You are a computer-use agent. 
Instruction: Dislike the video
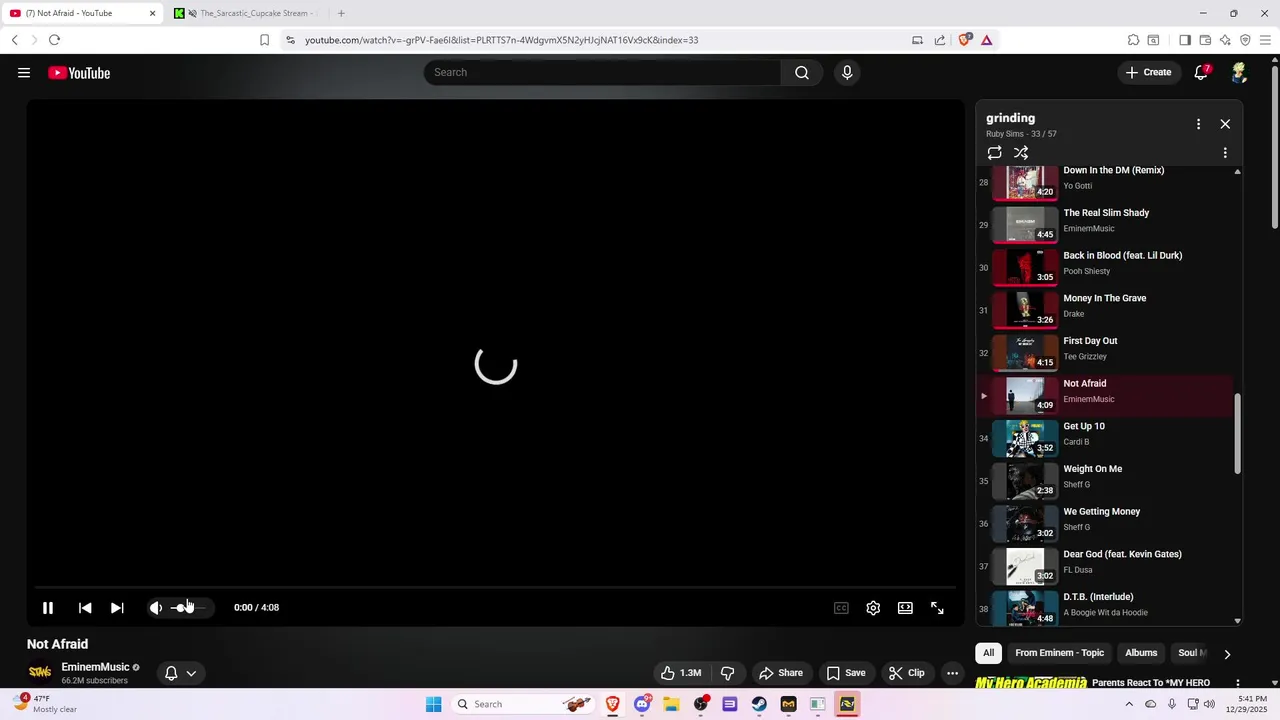click(728, 673)
